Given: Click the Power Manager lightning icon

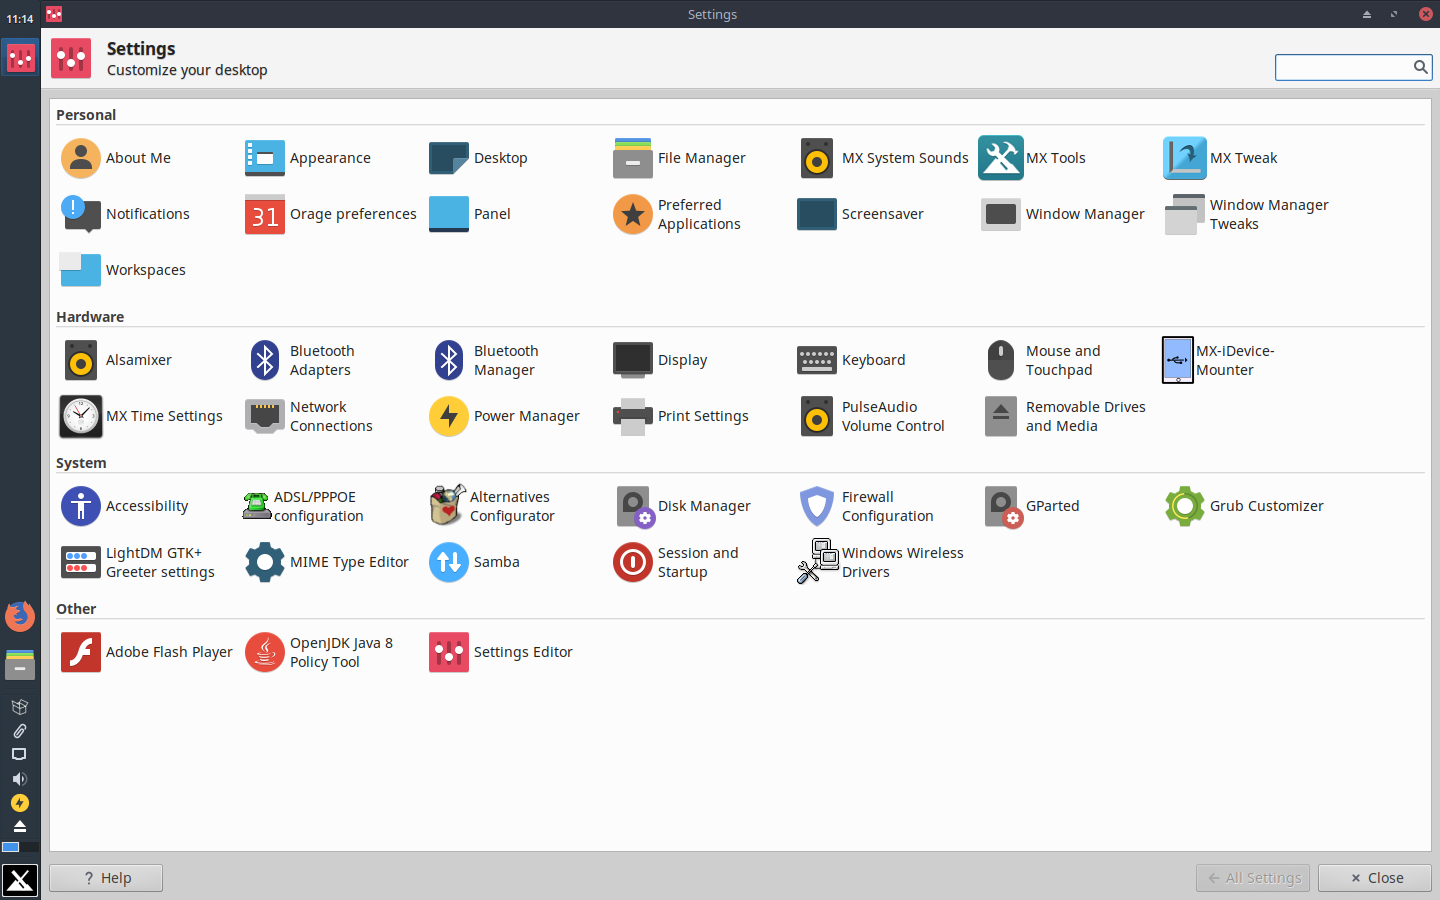Looking at the screenshot, I should 449,416.
